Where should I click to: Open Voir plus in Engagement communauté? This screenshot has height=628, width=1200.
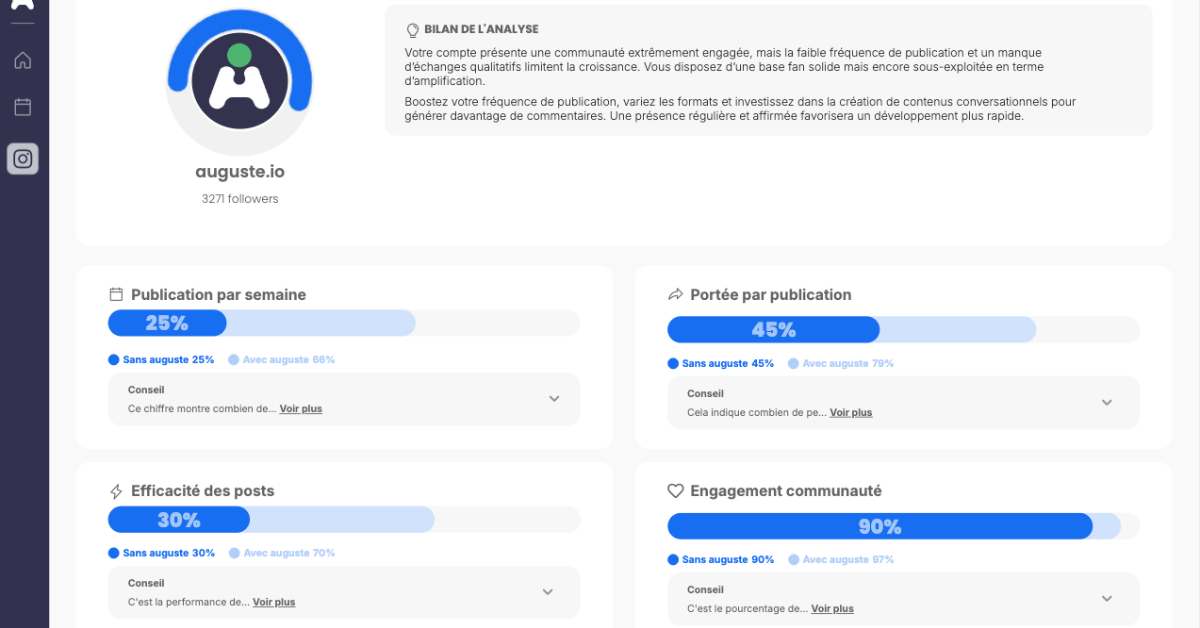[x=832, y=608]
